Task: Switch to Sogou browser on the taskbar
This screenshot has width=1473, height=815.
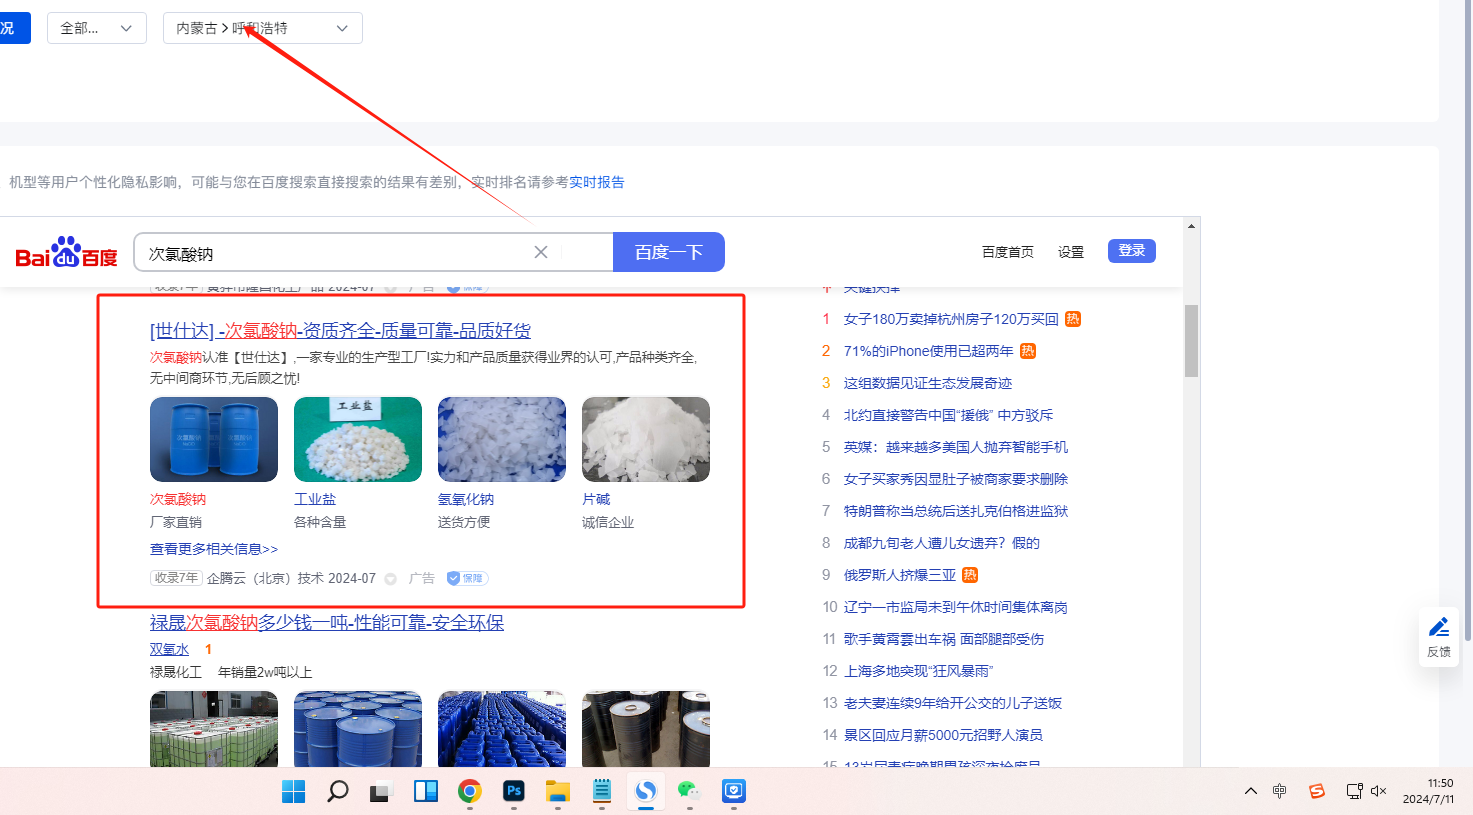Action: 646,791
